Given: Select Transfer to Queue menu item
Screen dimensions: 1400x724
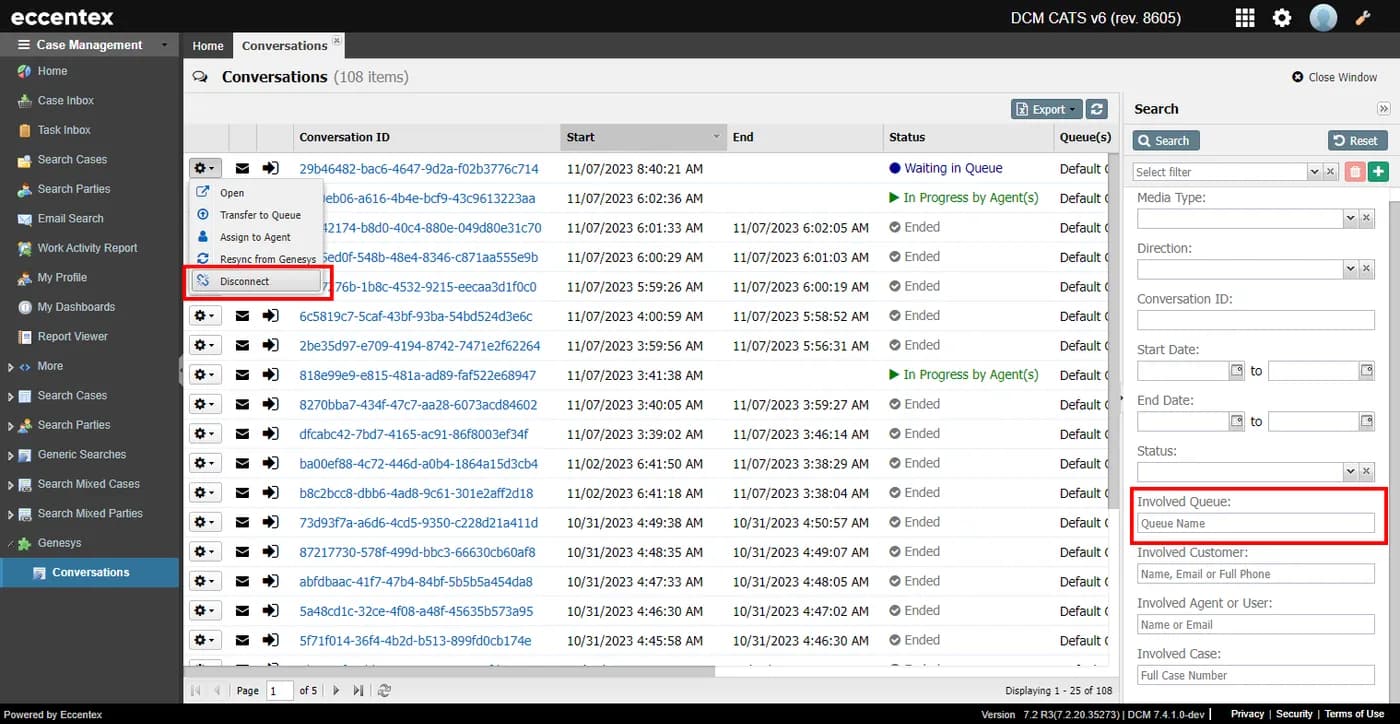Looking at the screenshot, I should point(260,215).
